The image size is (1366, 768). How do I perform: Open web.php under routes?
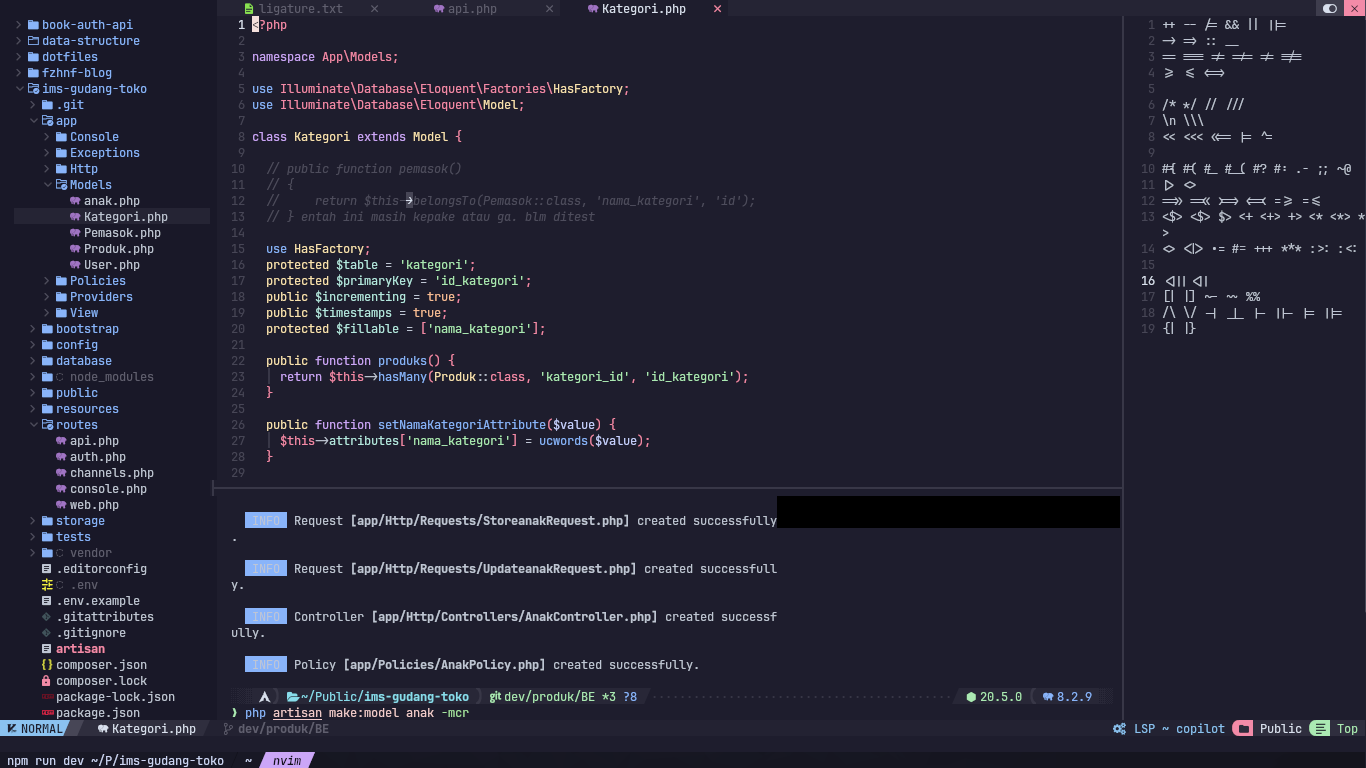point(94,505)
